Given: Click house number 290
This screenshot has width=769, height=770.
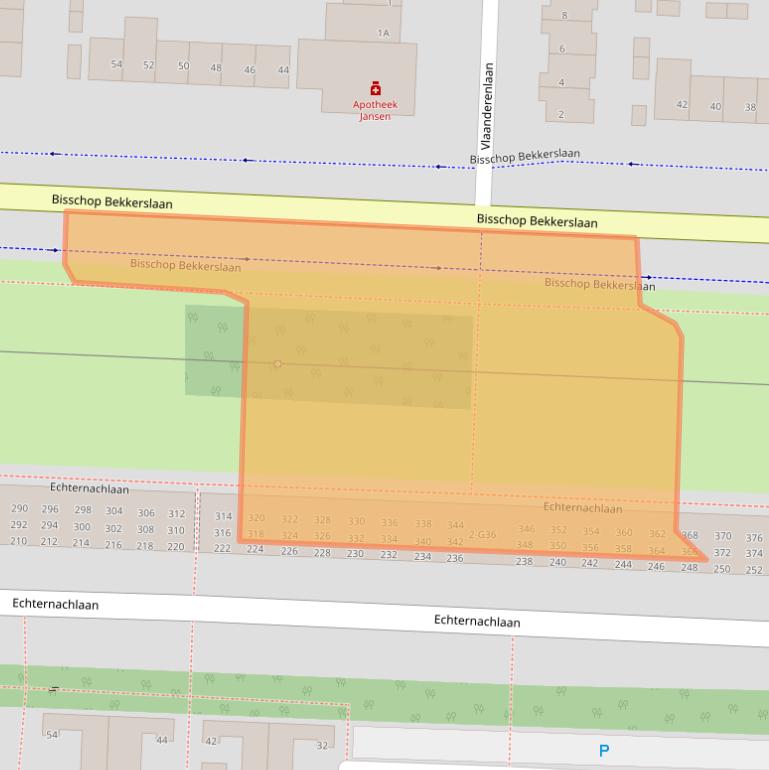Looking at the screenshot, I should 19,509.
